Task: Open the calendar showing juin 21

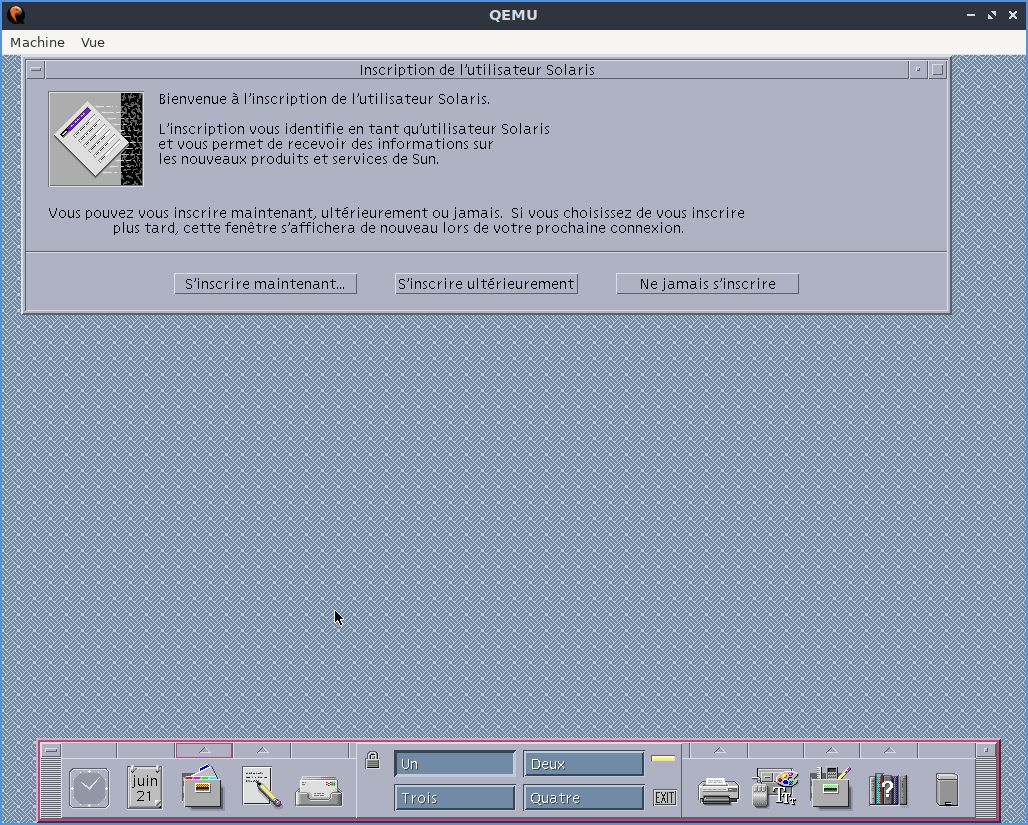Action: pyautogui.click(x=144, y=788)
